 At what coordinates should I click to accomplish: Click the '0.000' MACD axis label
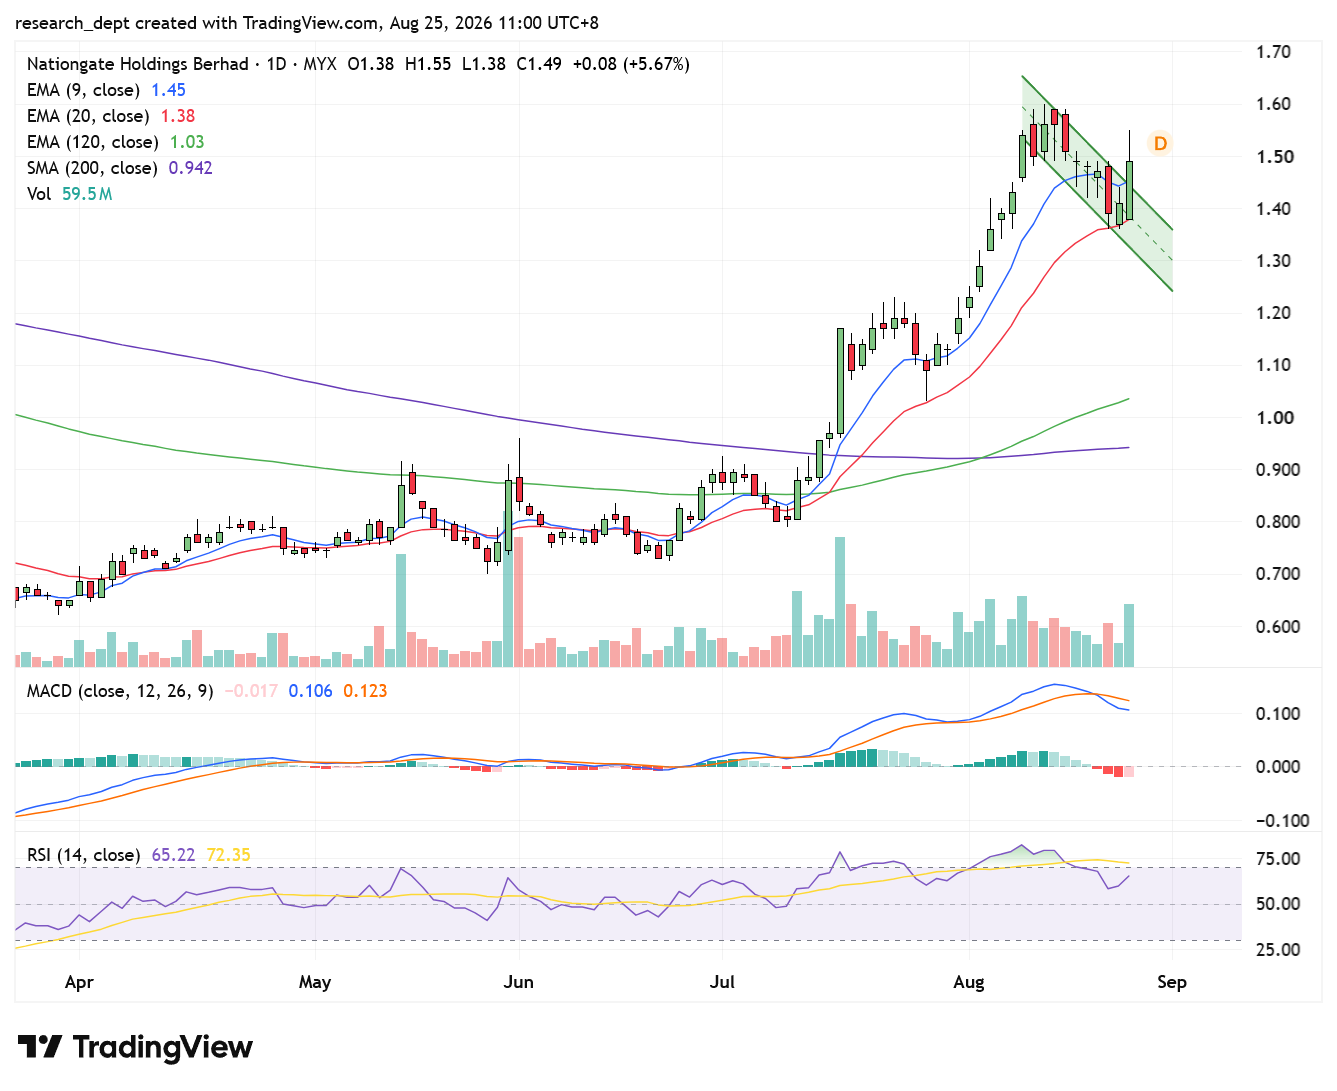point(1278,767)
